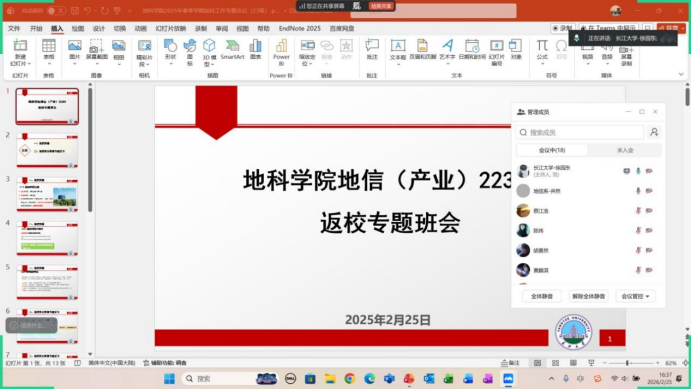Open the 设计 ribbon tab
Image resolution: width=692 pixels, height=389 pixels.
[x=99, y=28]
